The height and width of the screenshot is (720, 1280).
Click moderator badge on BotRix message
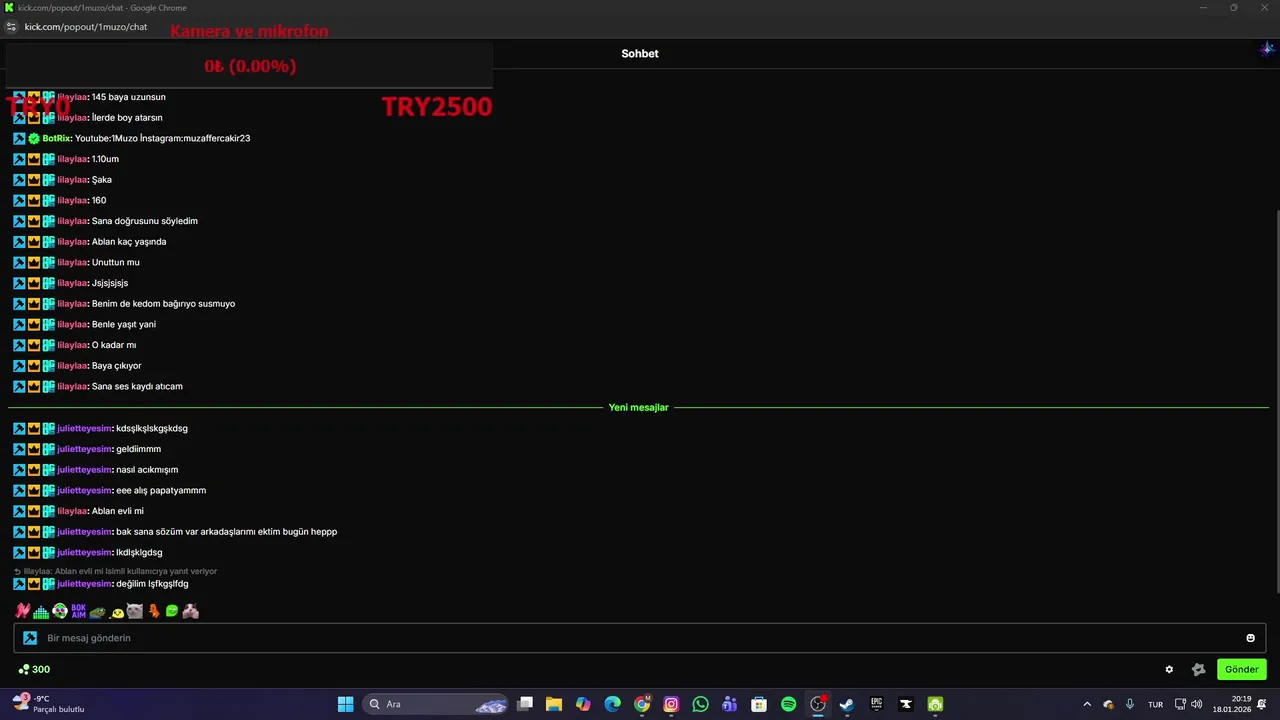(x=19, y=138)
